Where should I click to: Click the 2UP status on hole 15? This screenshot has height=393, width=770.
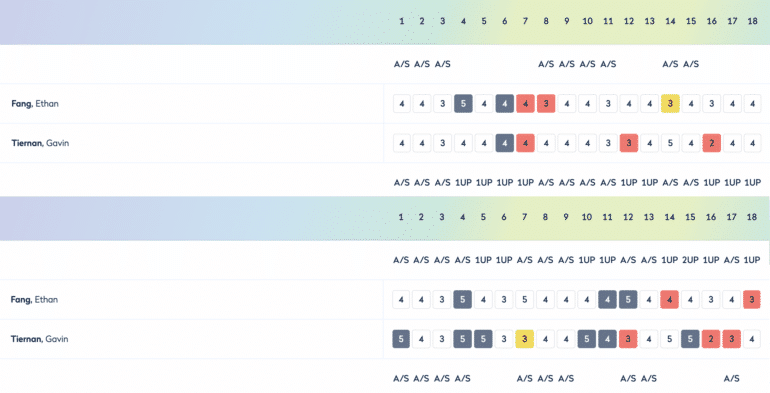pyautogui.click(x=690, y=260)
